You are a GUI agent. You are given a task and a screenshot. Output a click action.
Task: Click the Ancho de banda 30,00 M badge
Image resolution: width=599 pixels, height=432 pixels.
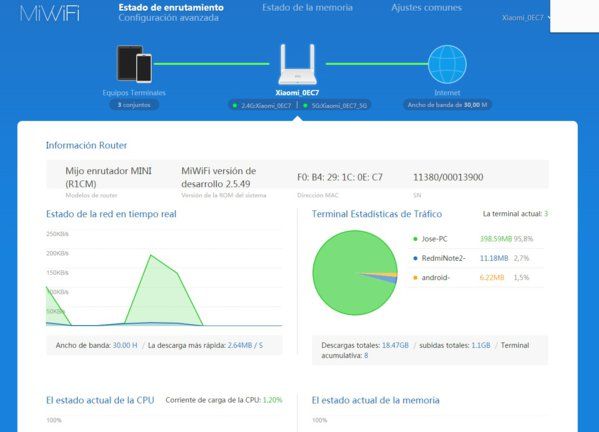click(x=447, y=105)
